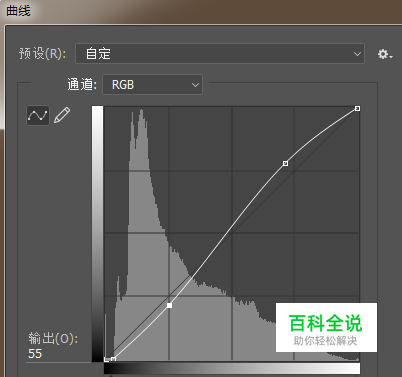Select the pencil draw-curve tool
Viewport: 402px width, 377px height.
point(62,115)
